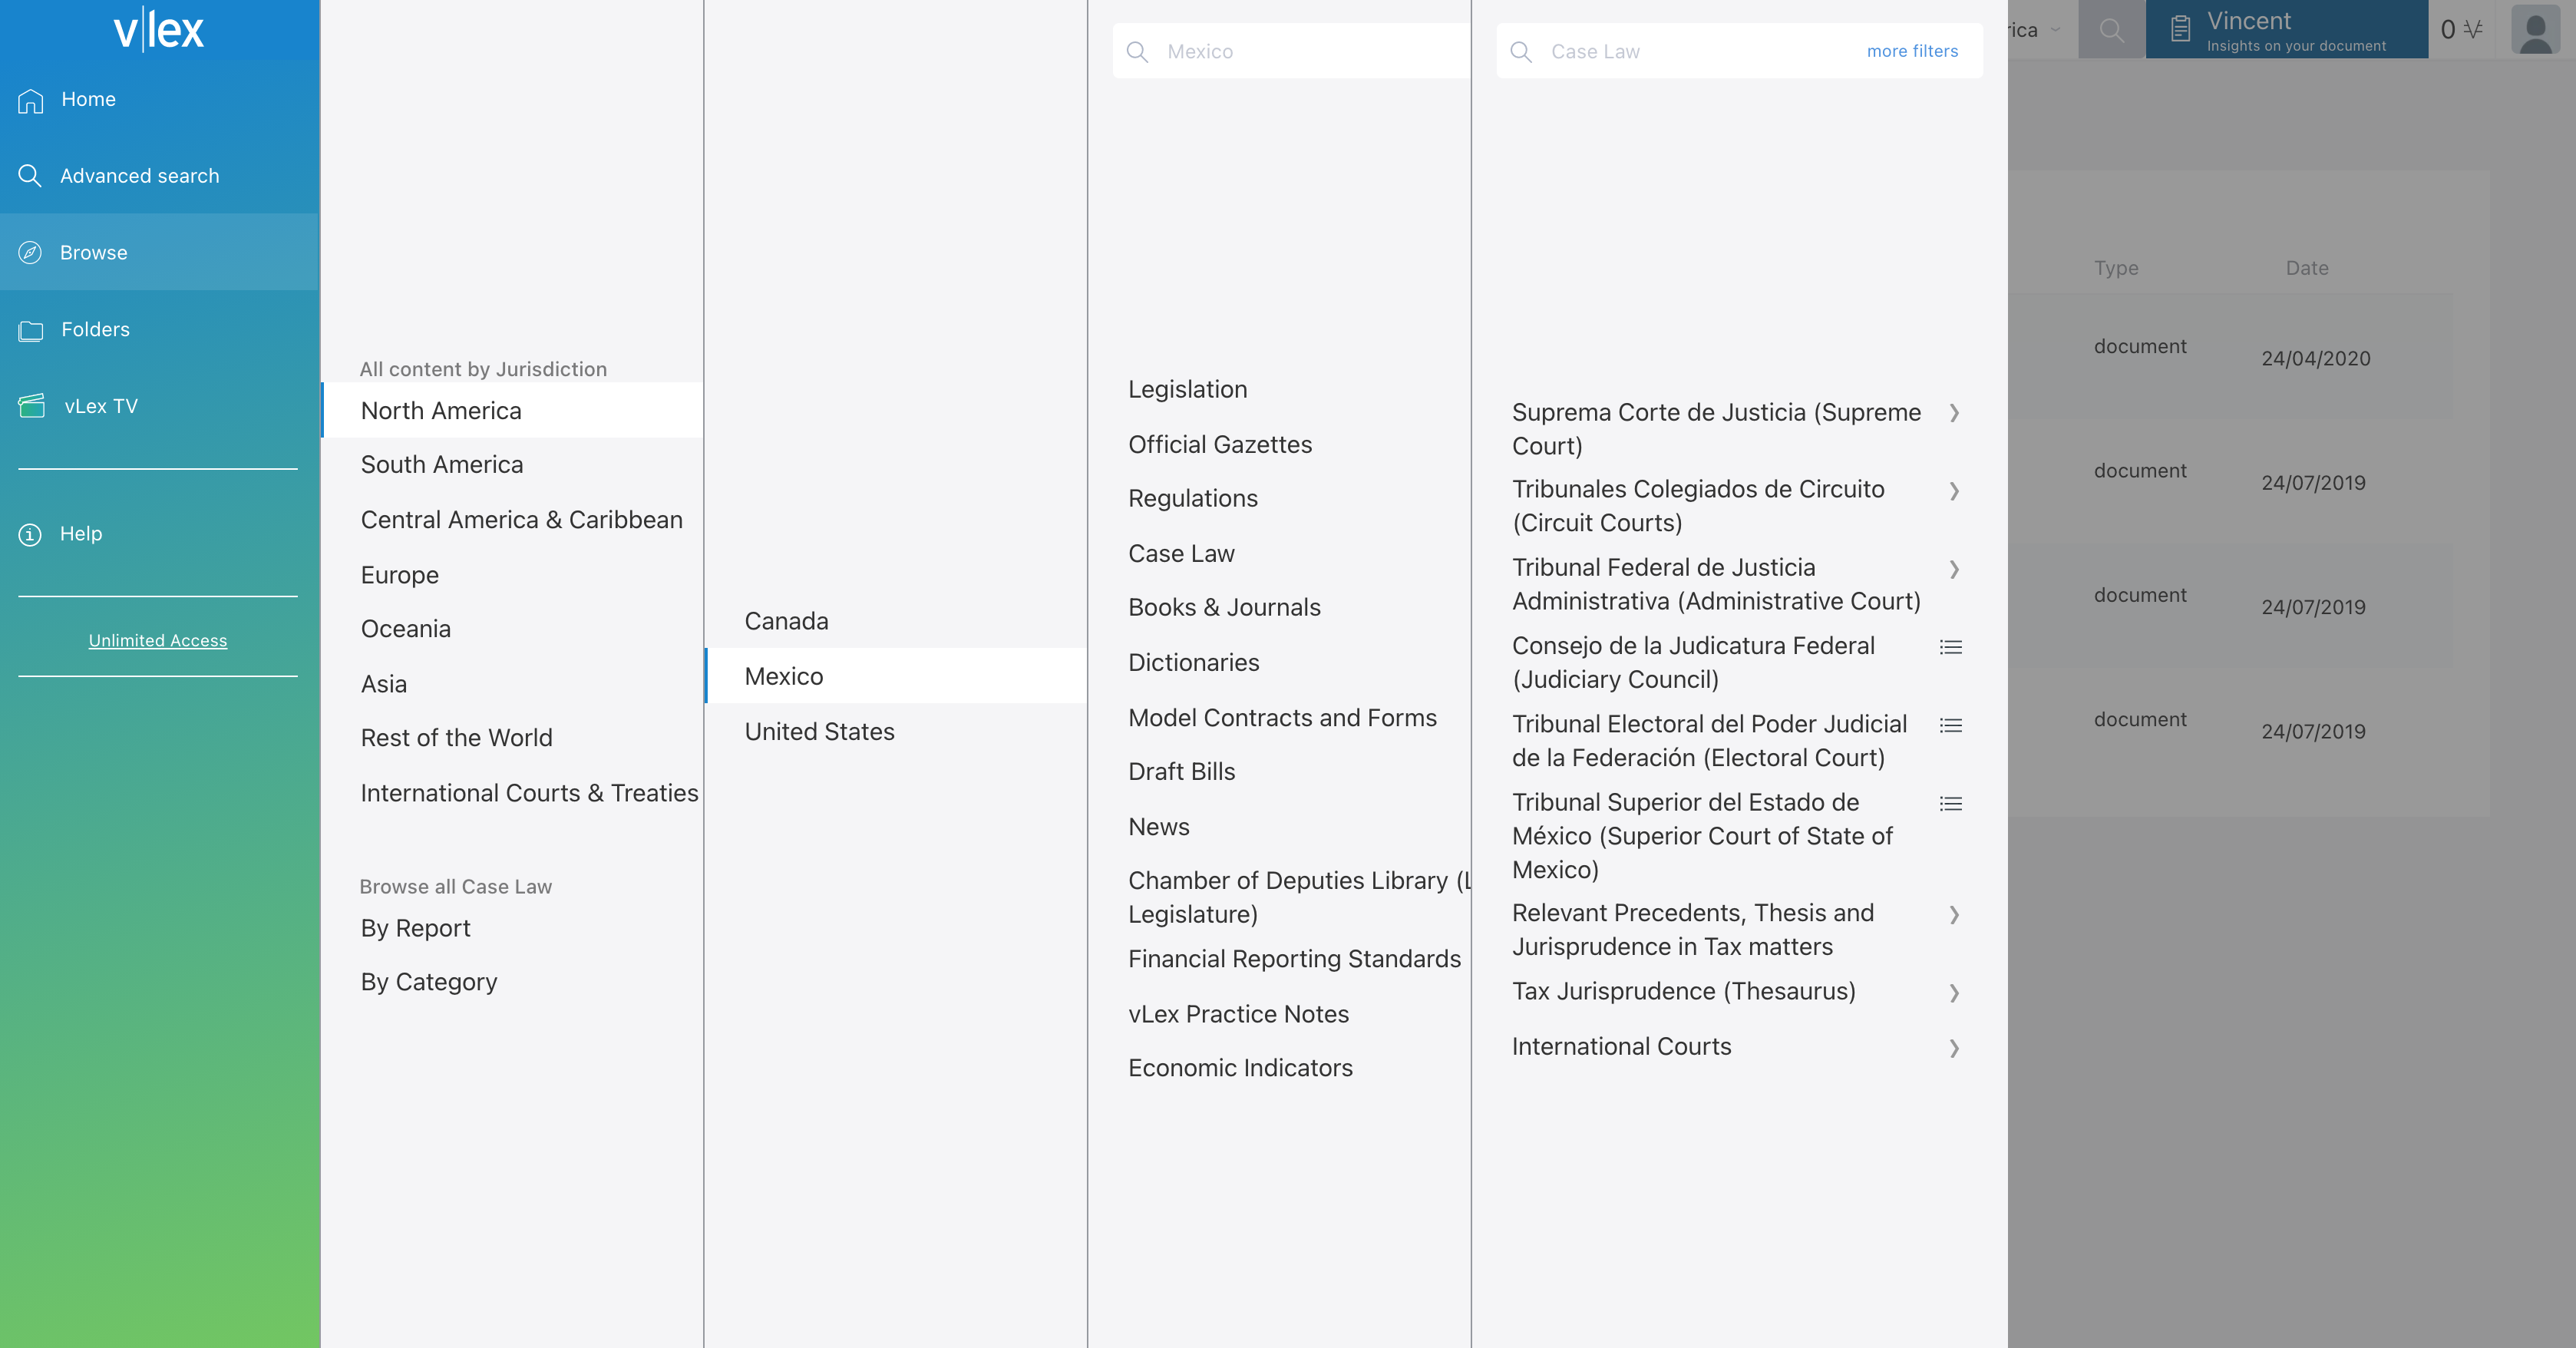Select United States jurisdiction

pyautogui.click(x=819, y=731)
